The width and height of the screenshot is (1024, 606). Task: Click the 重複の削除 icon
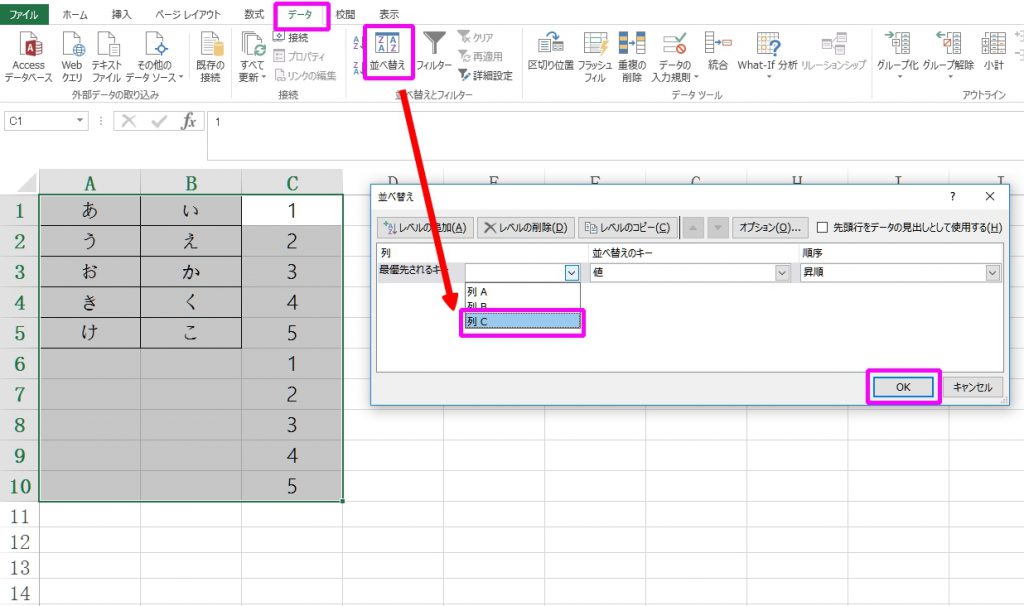pyautogui.click(x=631, y=45)
